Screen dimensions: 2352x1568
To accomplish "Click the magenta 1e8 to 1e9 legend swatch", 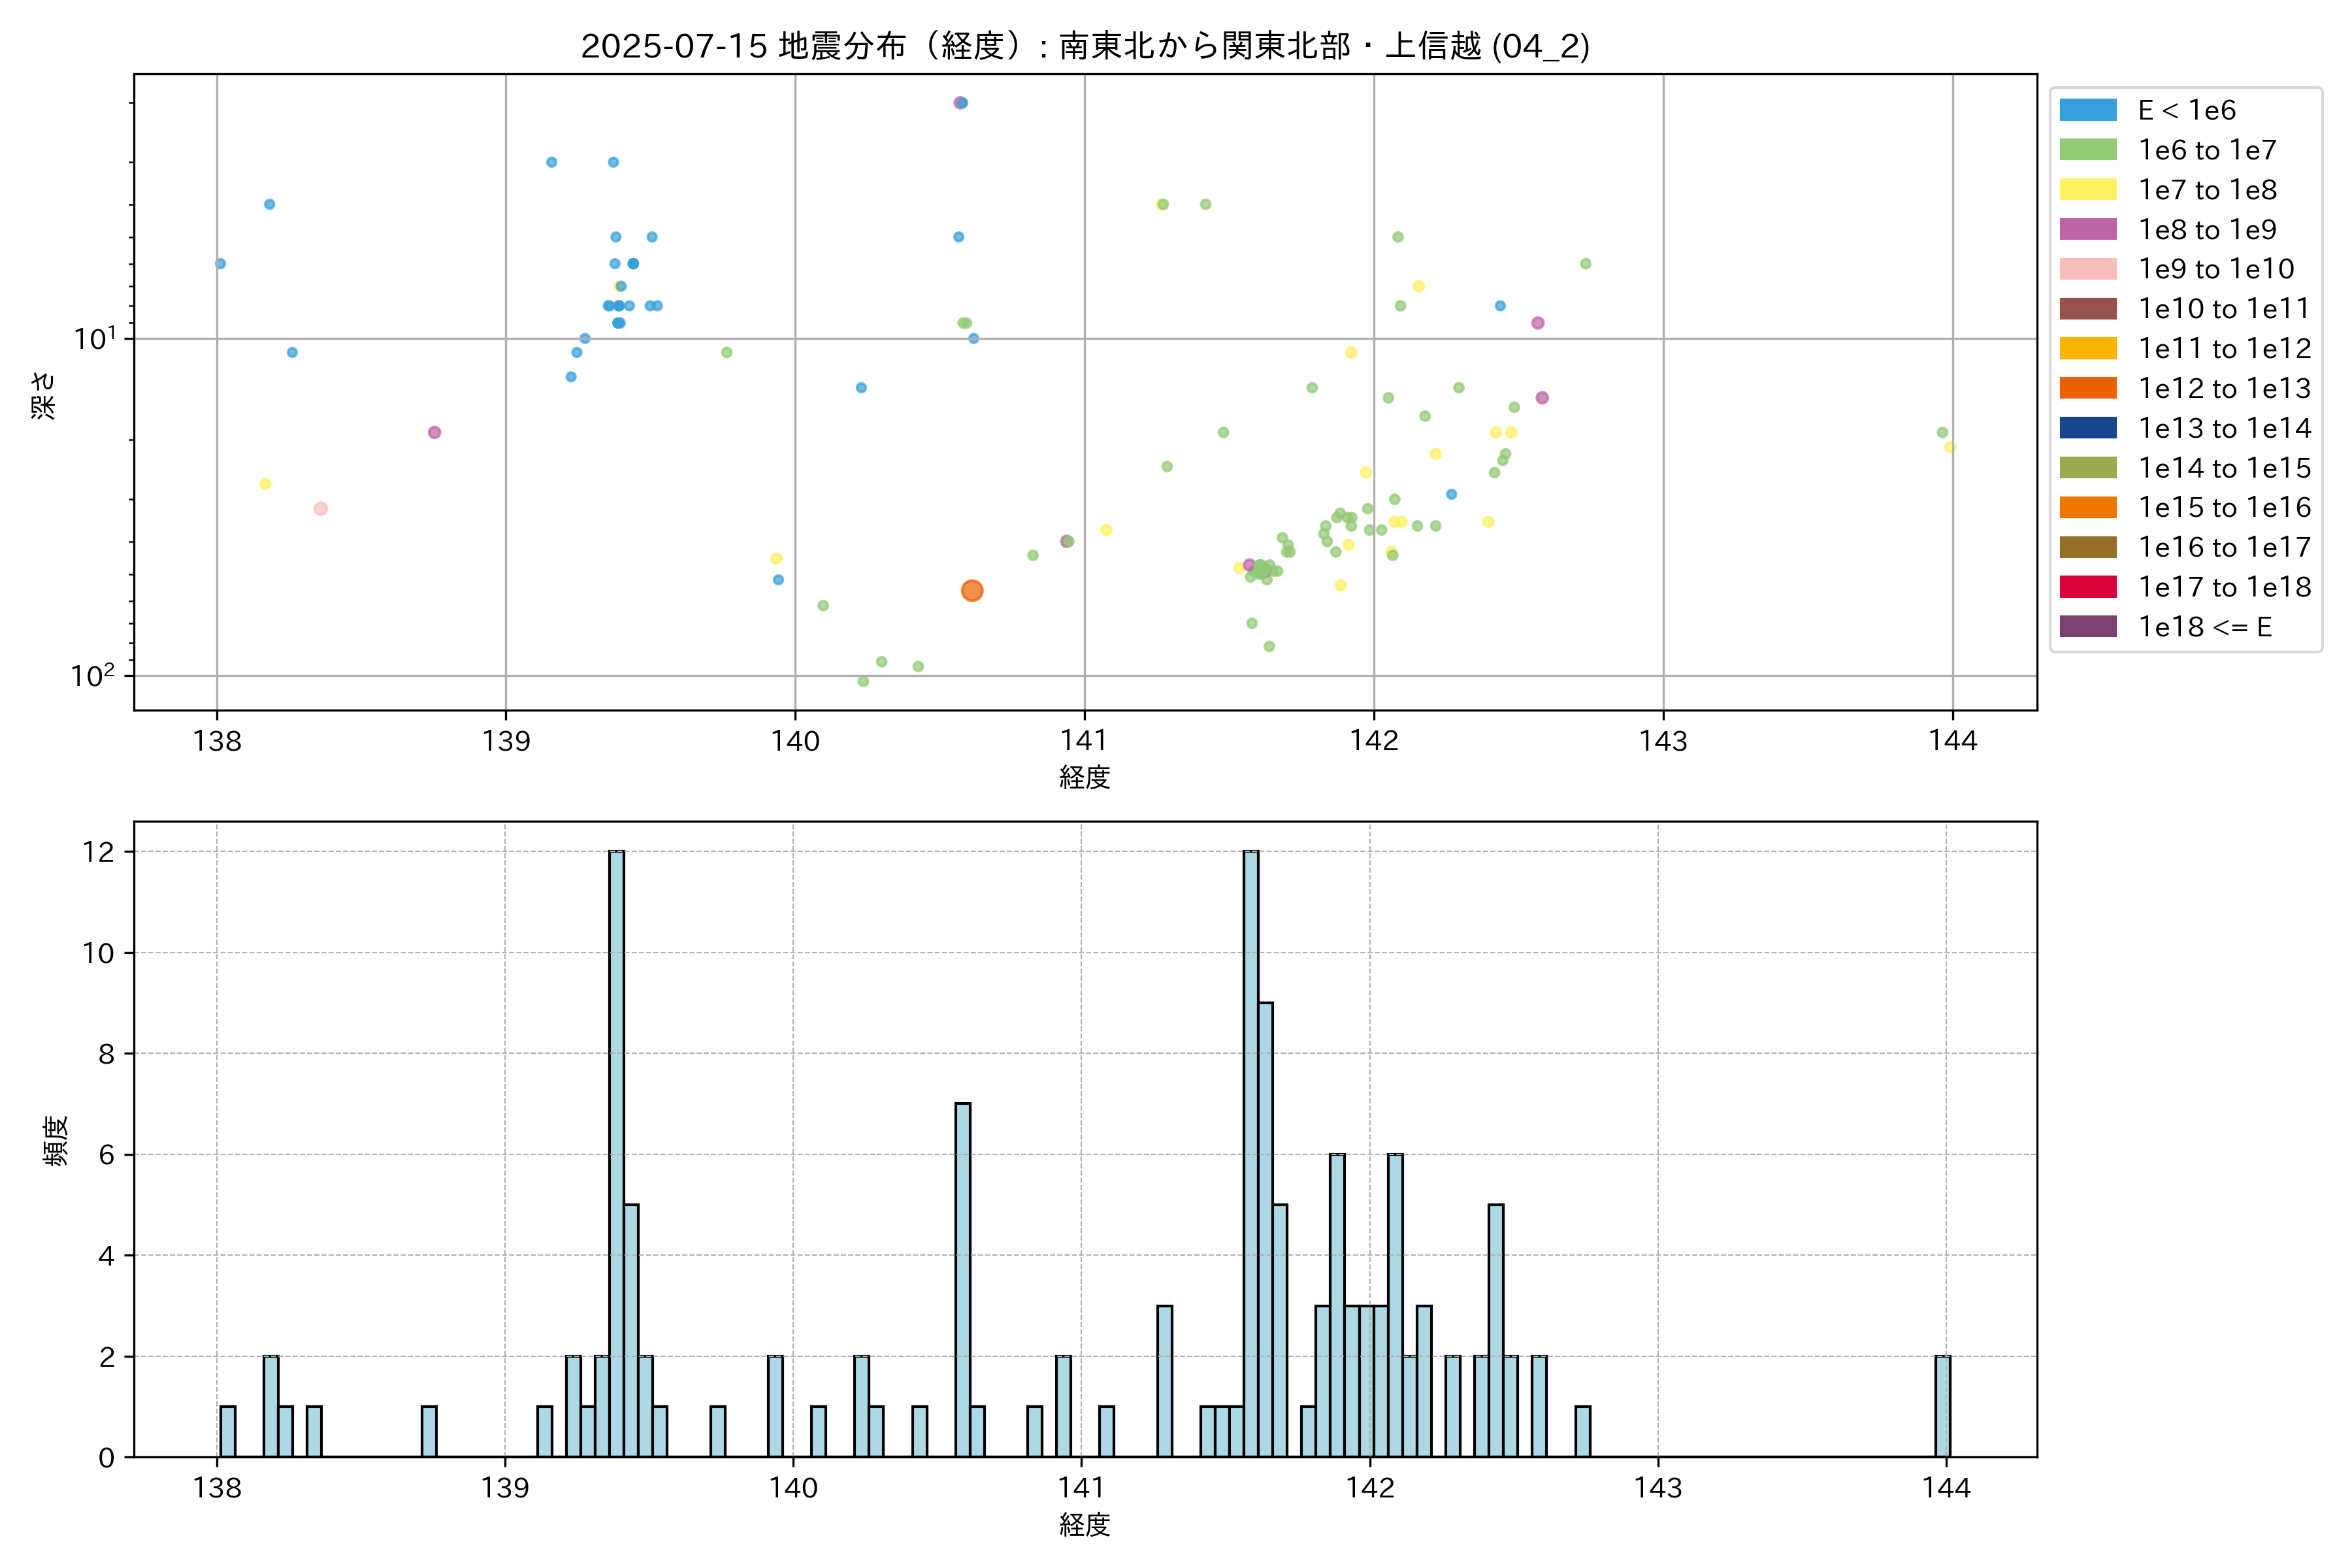I will click(x=2088, y=229).
